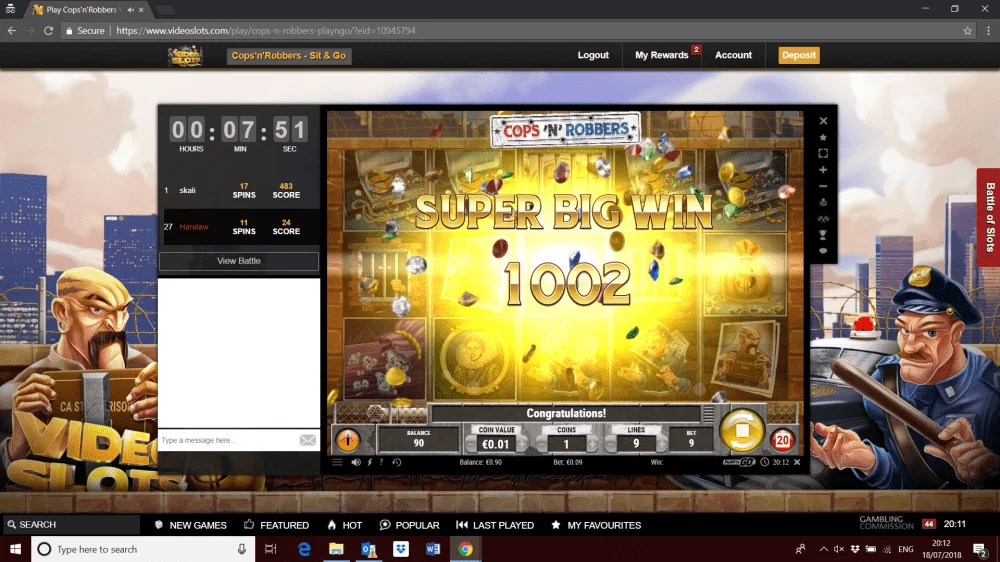The height and width of the screenshot is (562, 1000).
Task: Open game history clock icon
Action: point(397,462)
